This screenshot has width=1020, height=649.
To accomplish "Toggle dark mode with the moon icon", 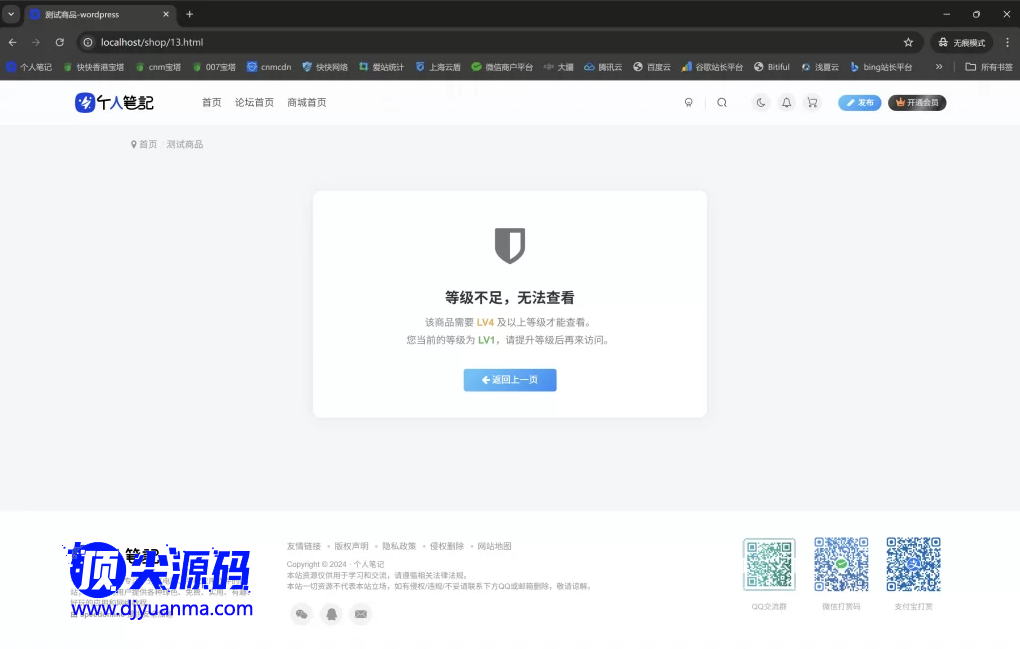I will pos(761,102).
